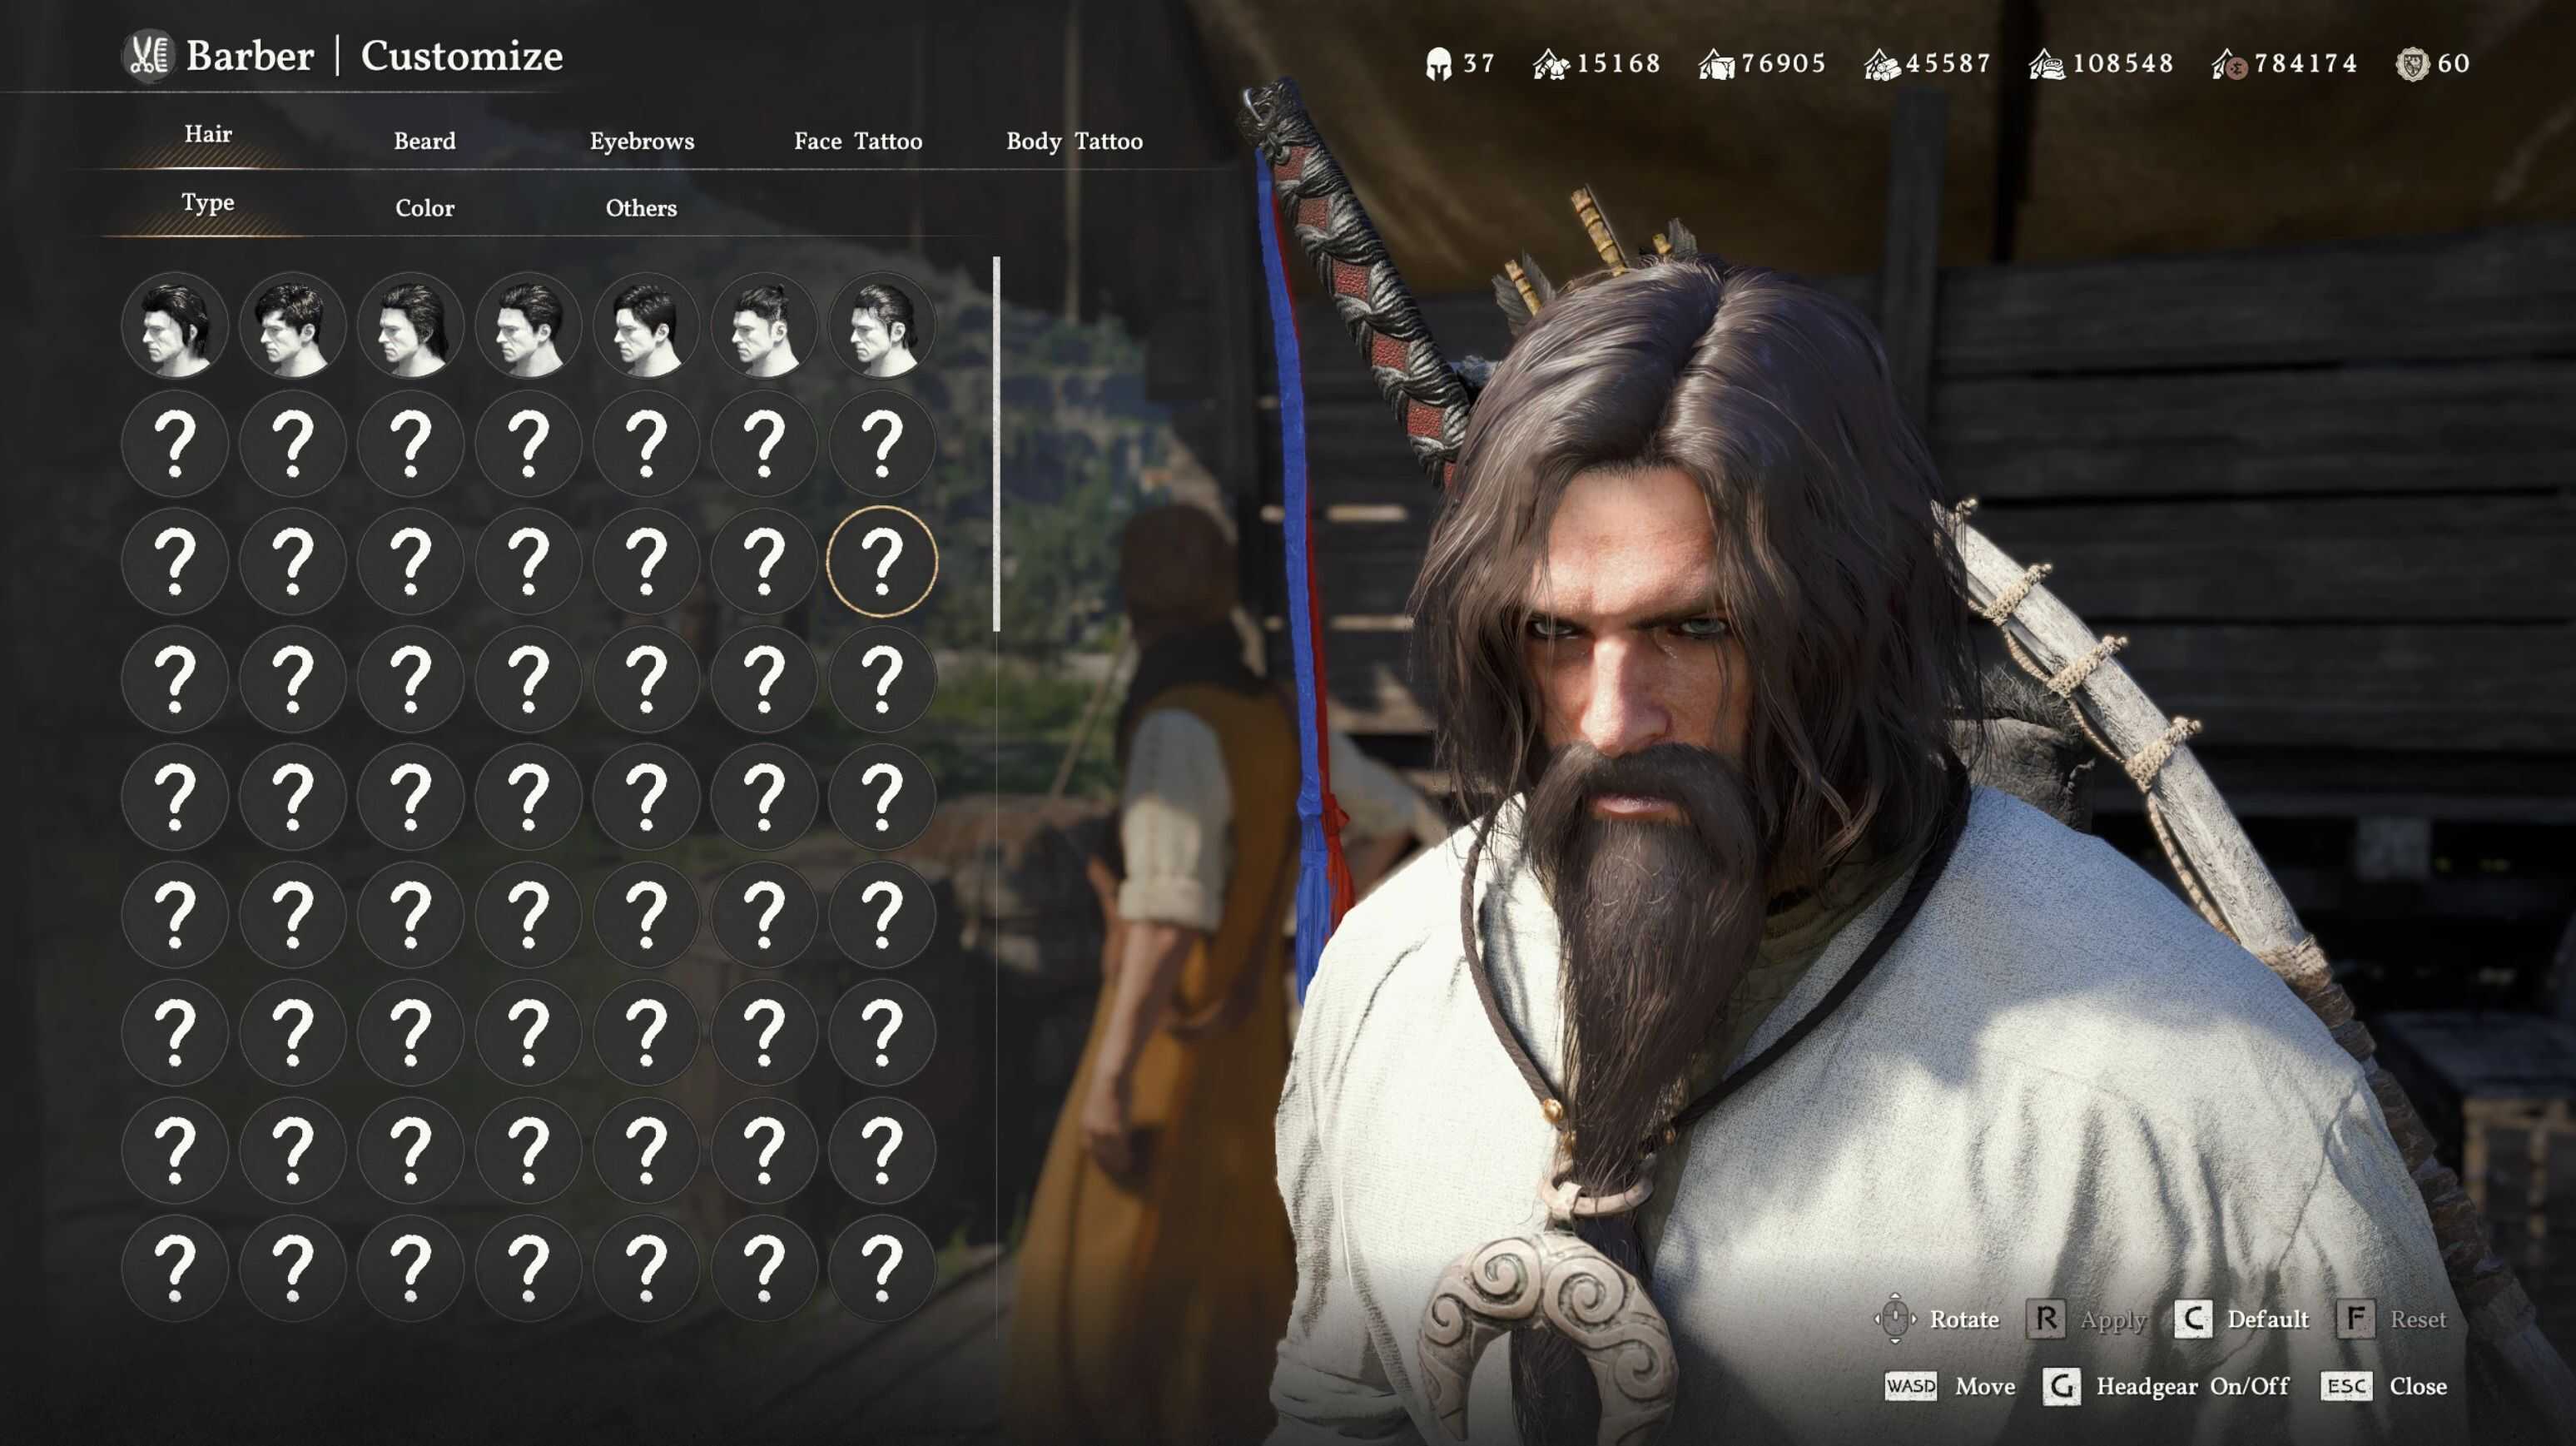
Task: Open the Beard tab
Action: 424,141
